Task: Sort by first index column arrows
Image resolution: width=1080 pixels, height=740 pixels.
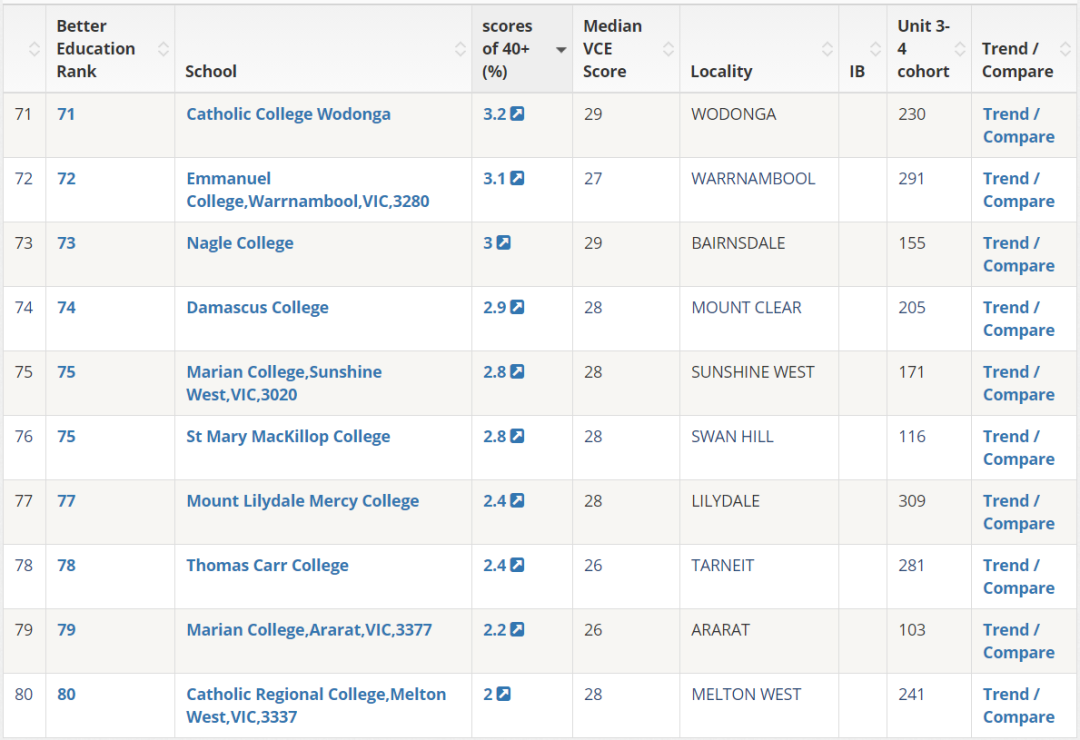Action: point(34,49)
